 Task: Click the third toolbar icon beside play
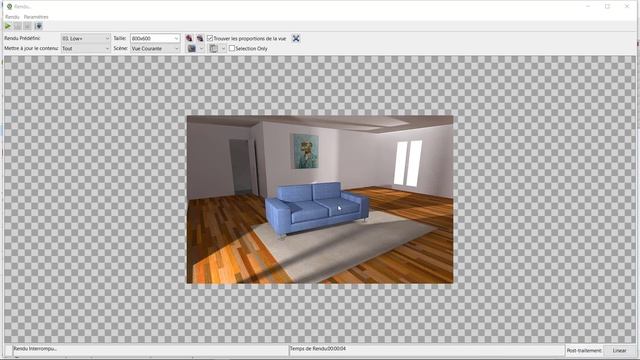coord(28,26)
